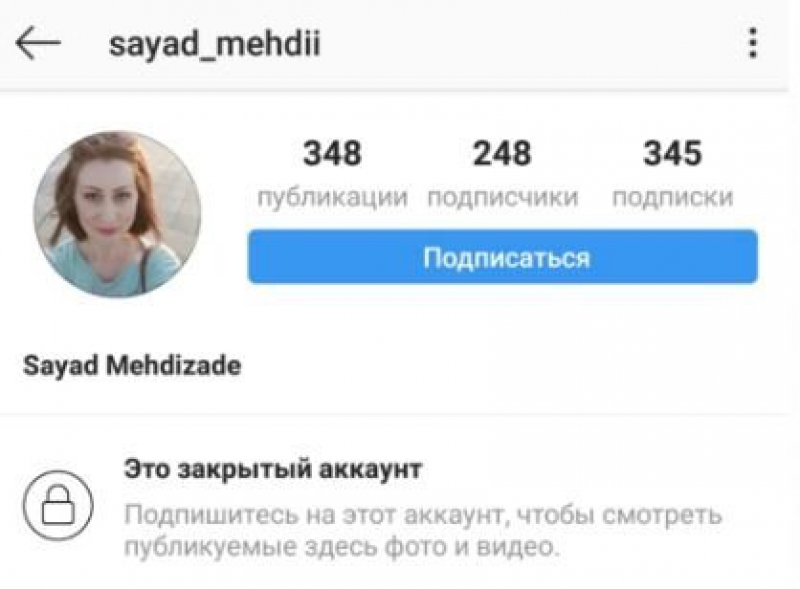Click the divider line below the Sayad Mehdizade name
The image size is (800, 589).
tap(394, 414)
